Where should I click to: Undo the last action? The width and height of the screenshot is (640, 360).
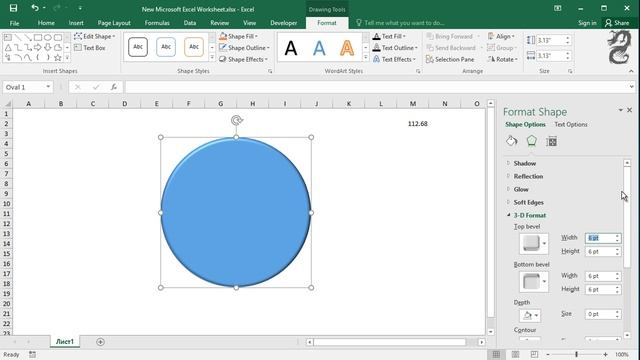click(35, 8)
